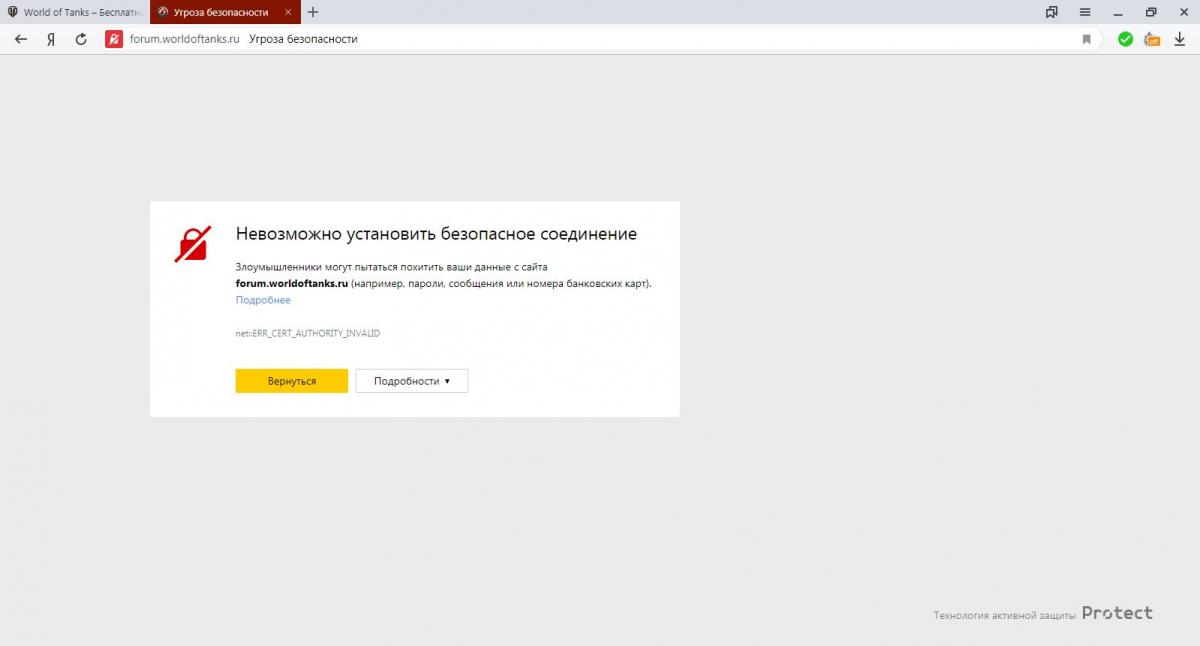
Task: Minimize the browser window
Action: click(x=1118, y=12)
